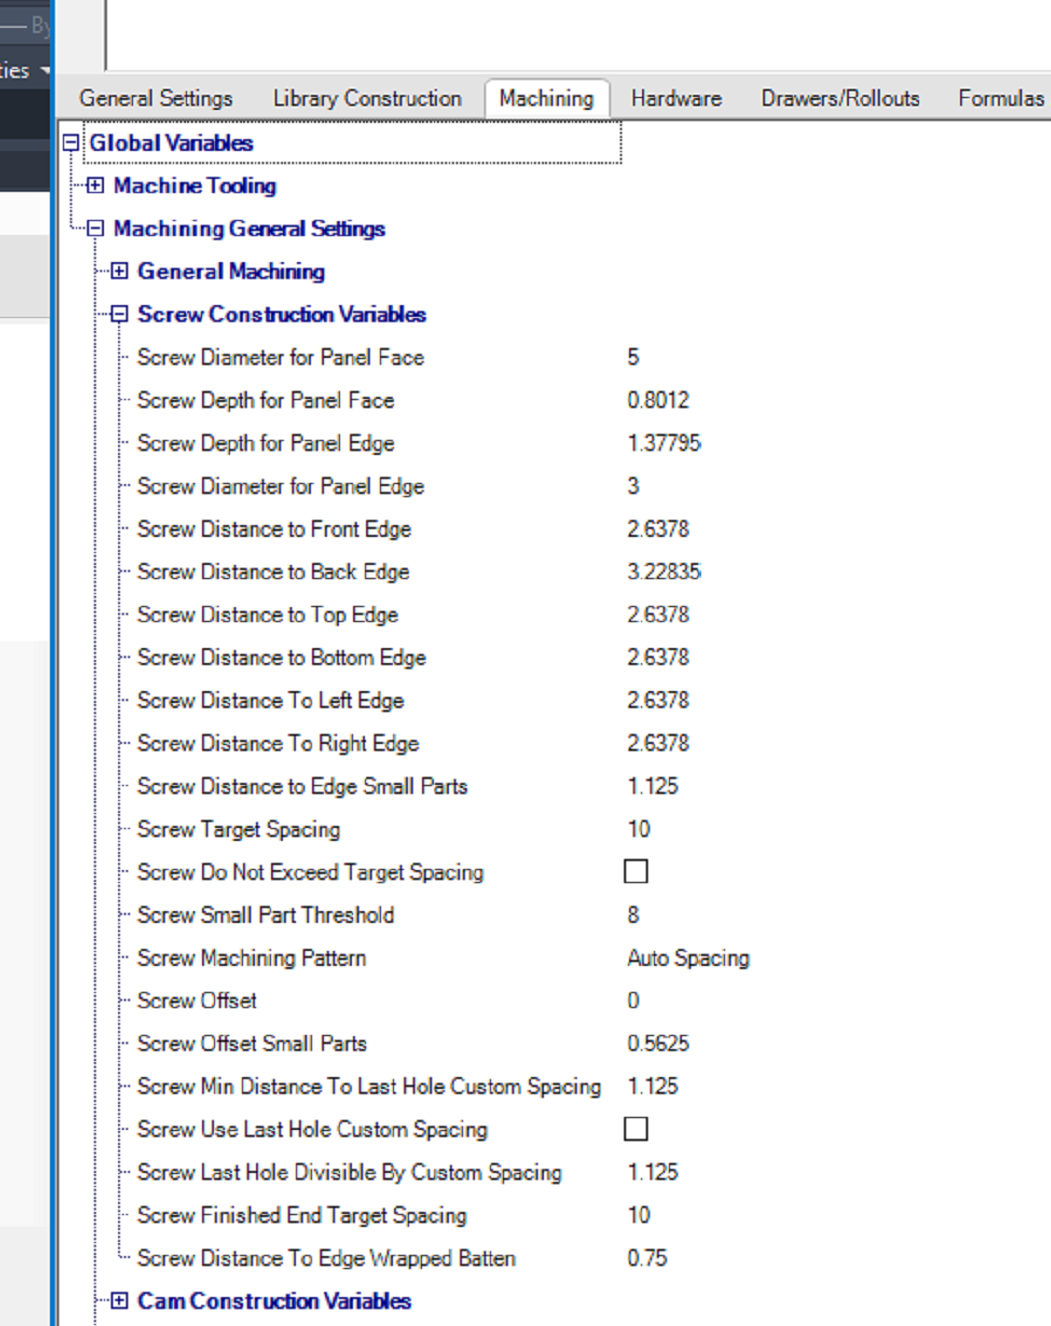Image resolution: width=1051 pixels, height=1326 pixels.
Task: Enable Screw Use Last Hole Custom Spacing
Action: click(636, 1128)
